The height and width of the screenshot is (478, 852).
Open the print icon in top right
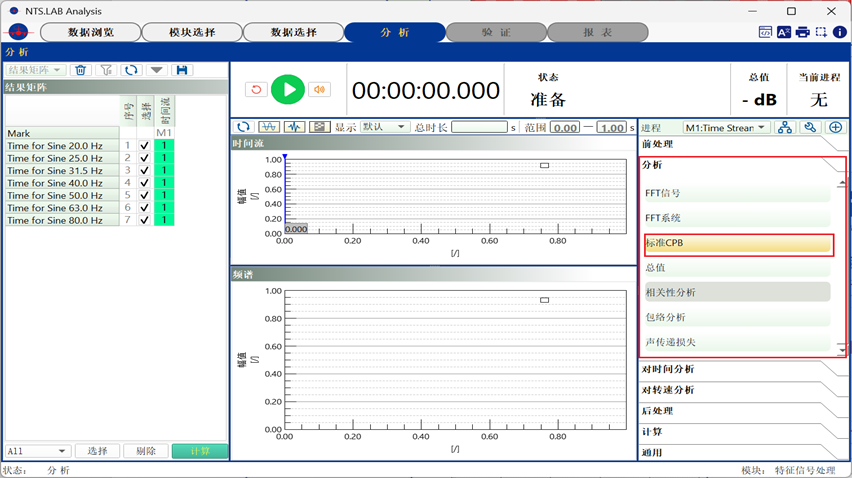[802, 32]
